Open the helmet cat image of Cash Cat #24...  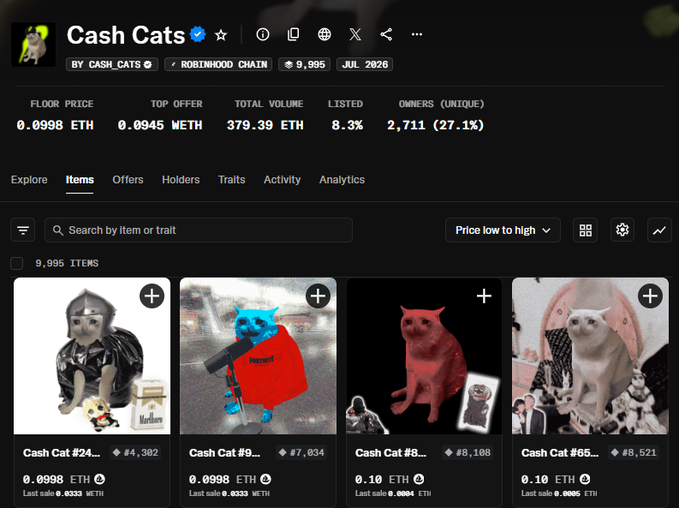[92, 356]
